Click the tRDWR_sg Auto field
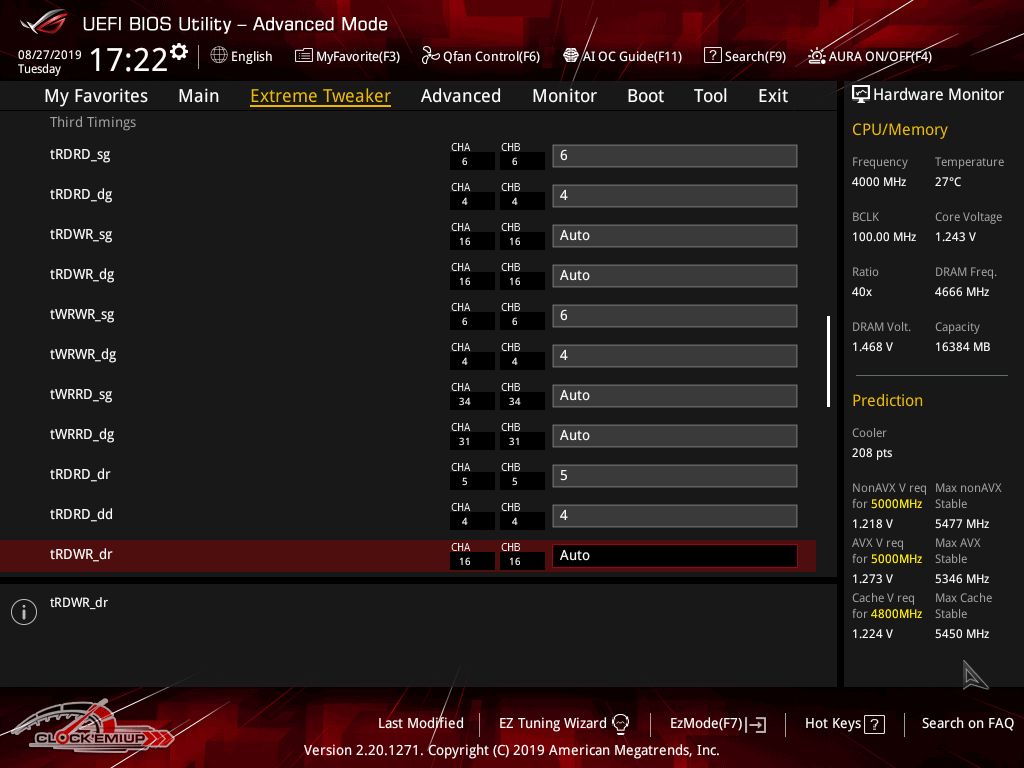 click(x=674, y=236)
